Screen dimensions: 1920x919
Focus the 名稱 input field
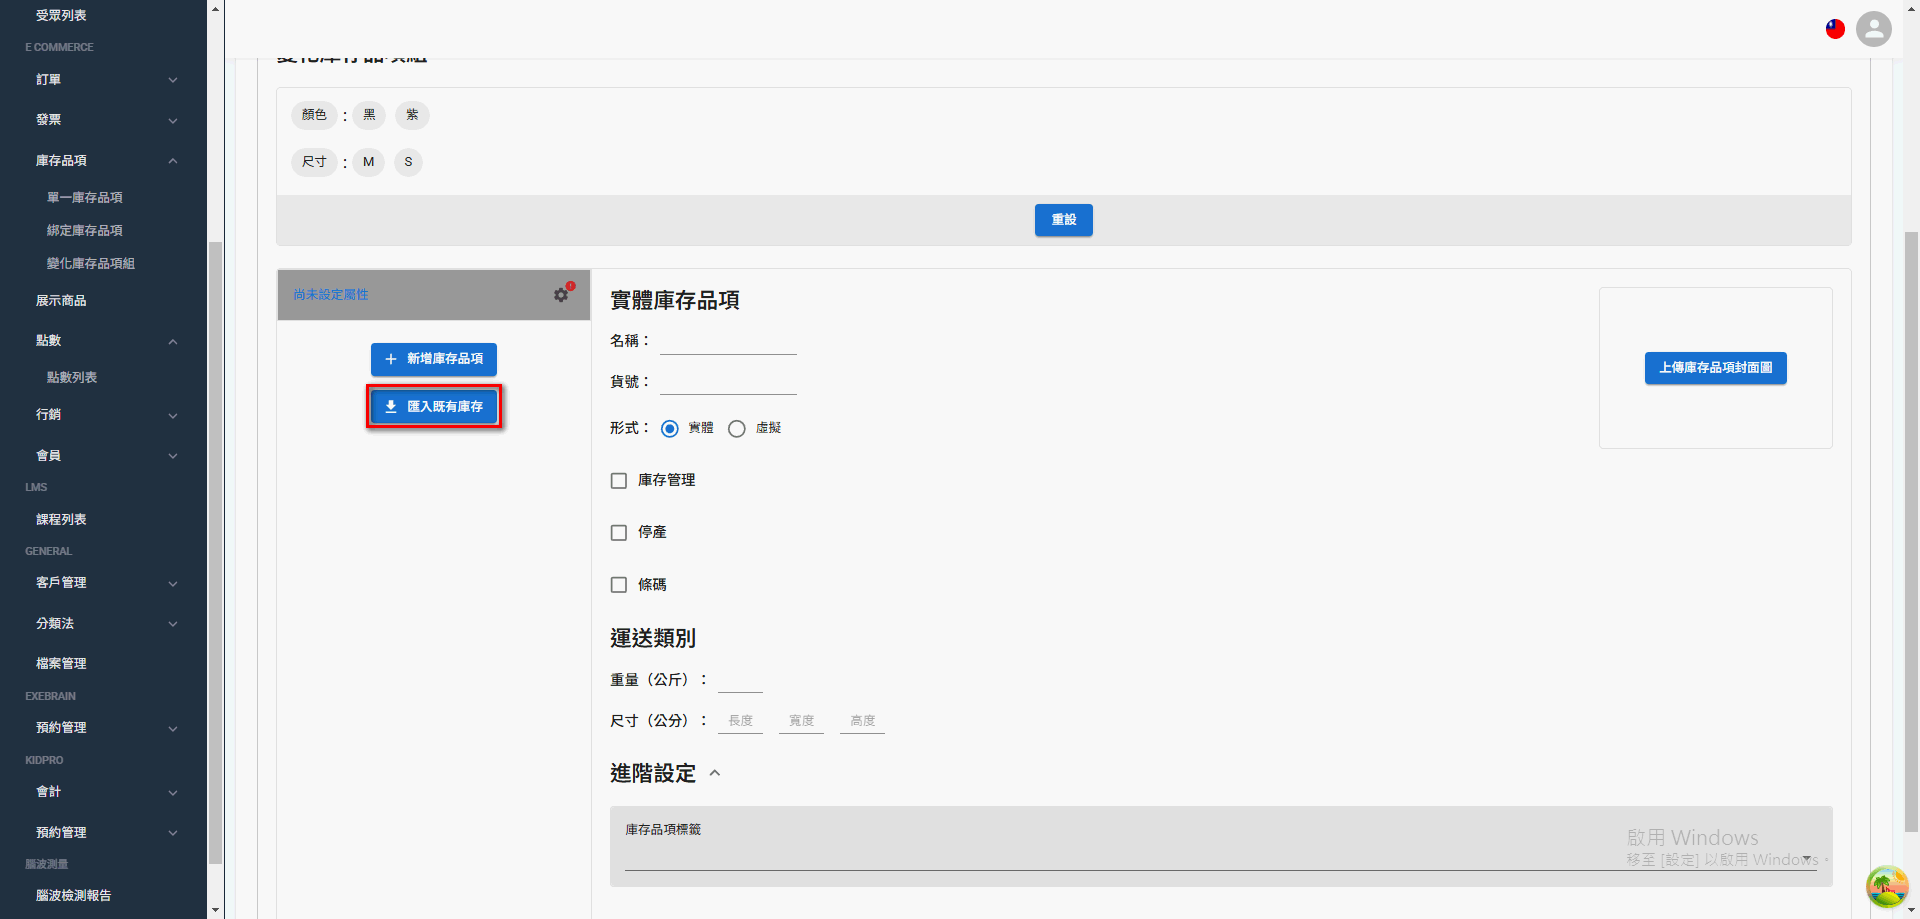(x=728, y=342)
